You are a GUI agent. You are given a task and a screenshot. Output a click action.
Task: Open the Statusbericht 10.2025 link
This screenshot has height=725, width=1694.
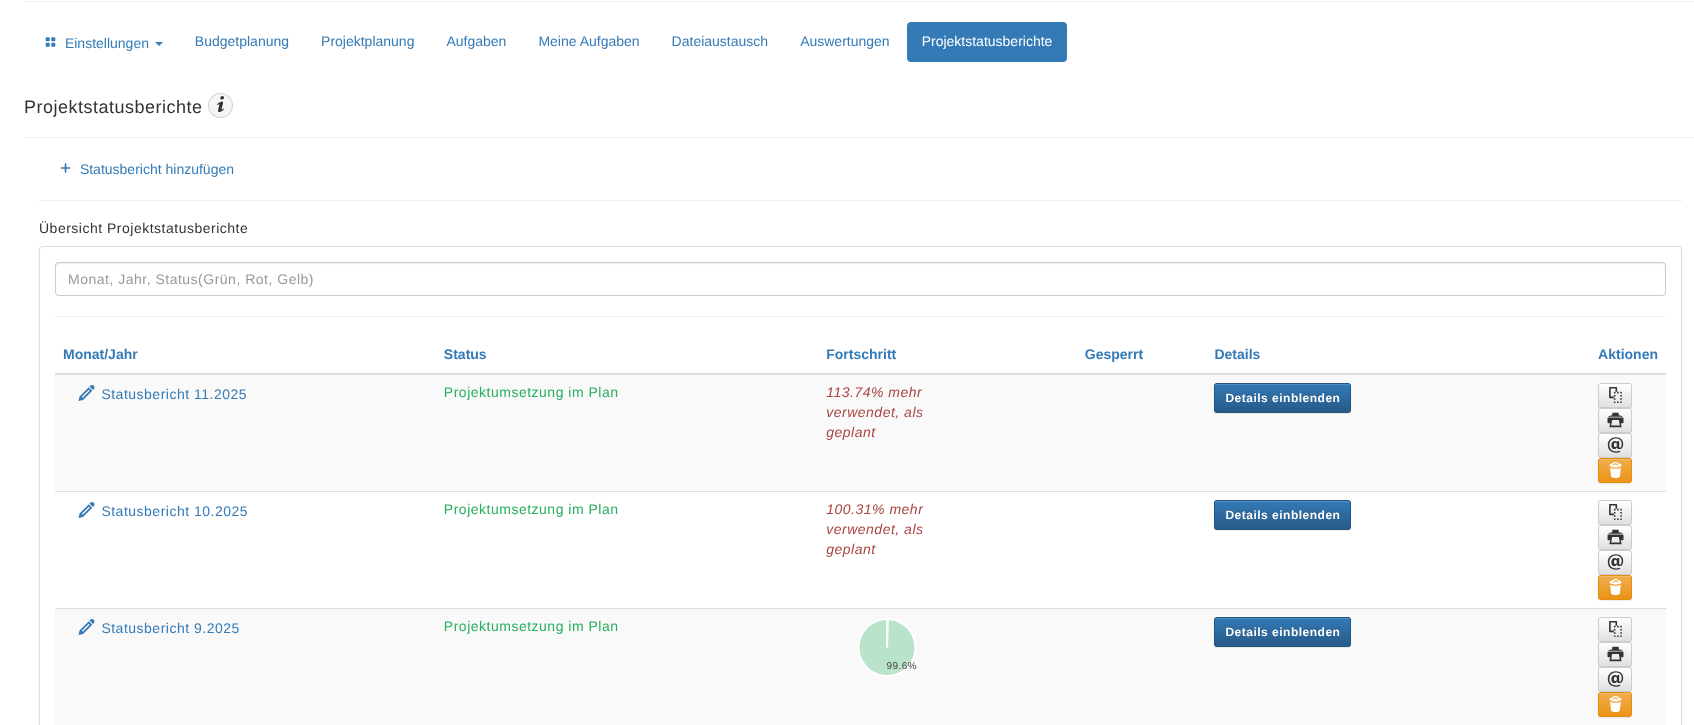[174, 511]
